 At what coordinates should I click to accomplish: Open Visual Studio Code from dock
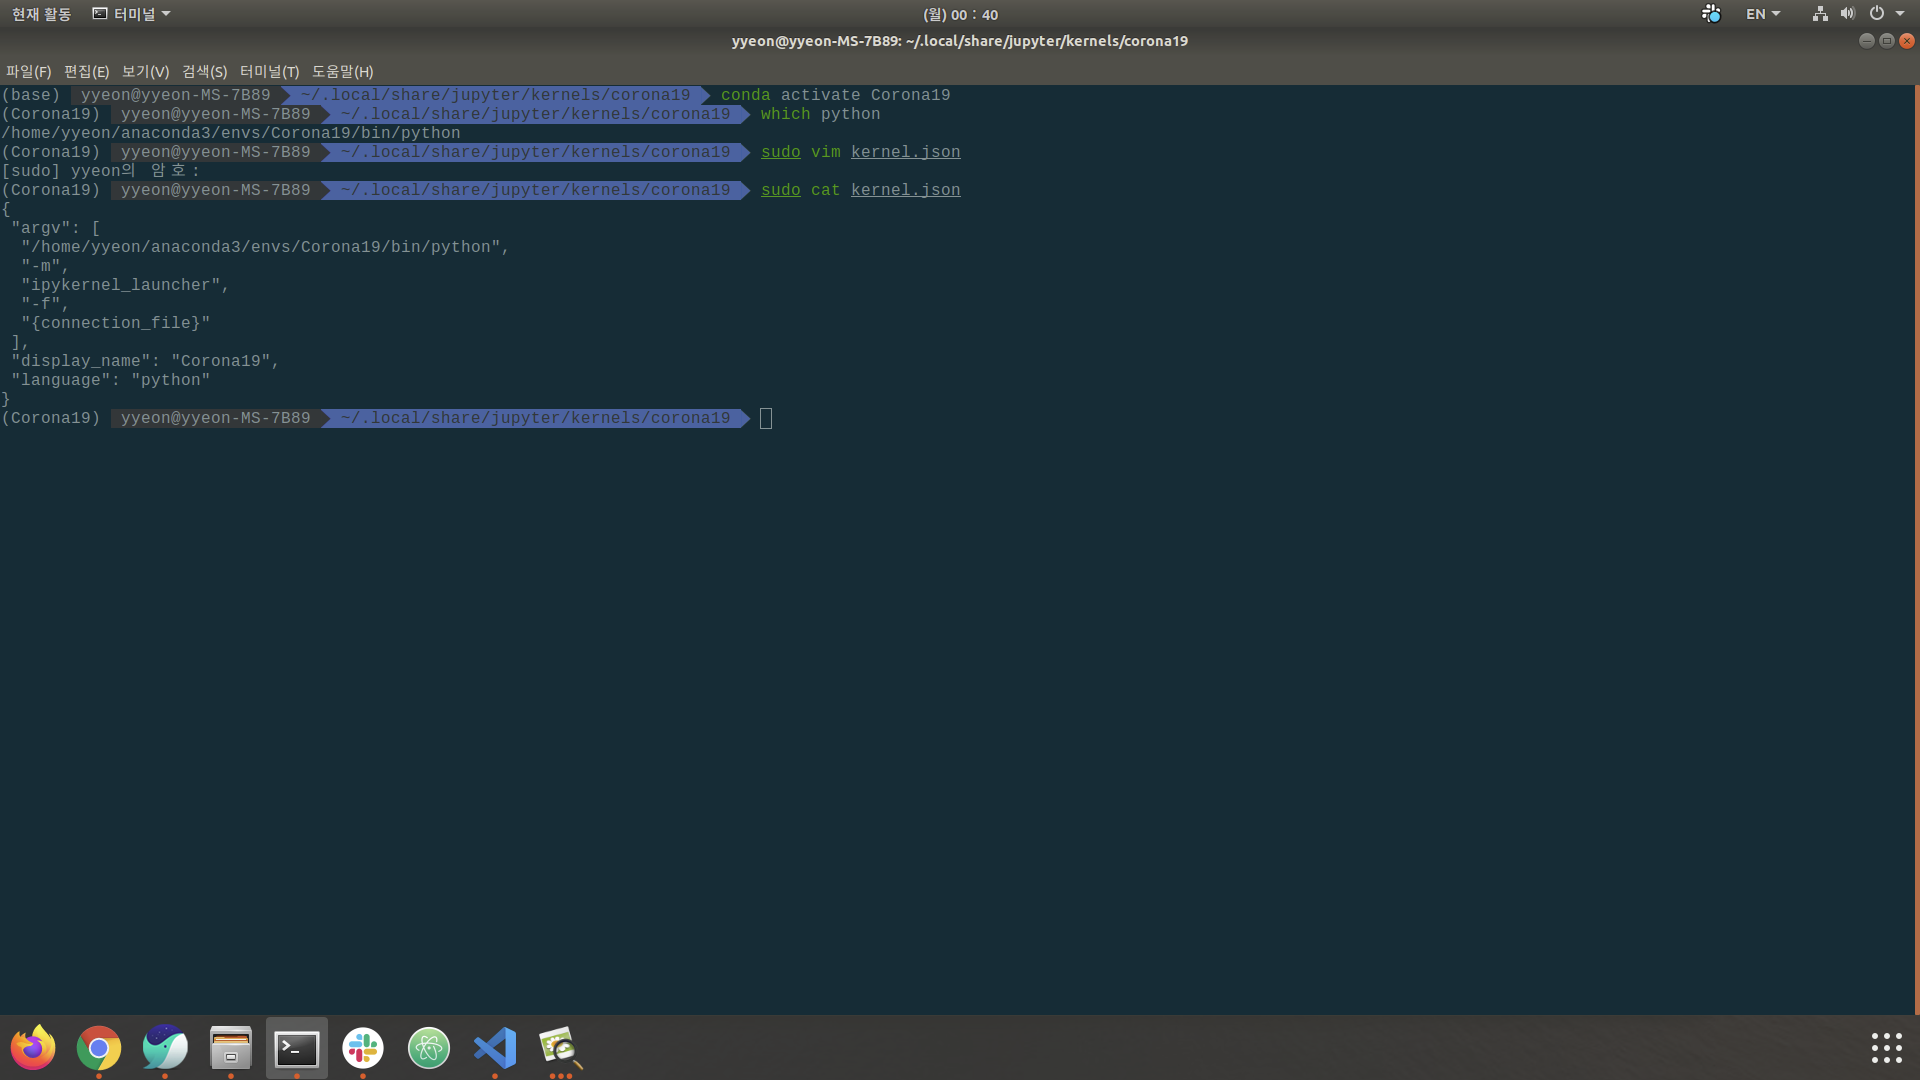pos(495,1047)
